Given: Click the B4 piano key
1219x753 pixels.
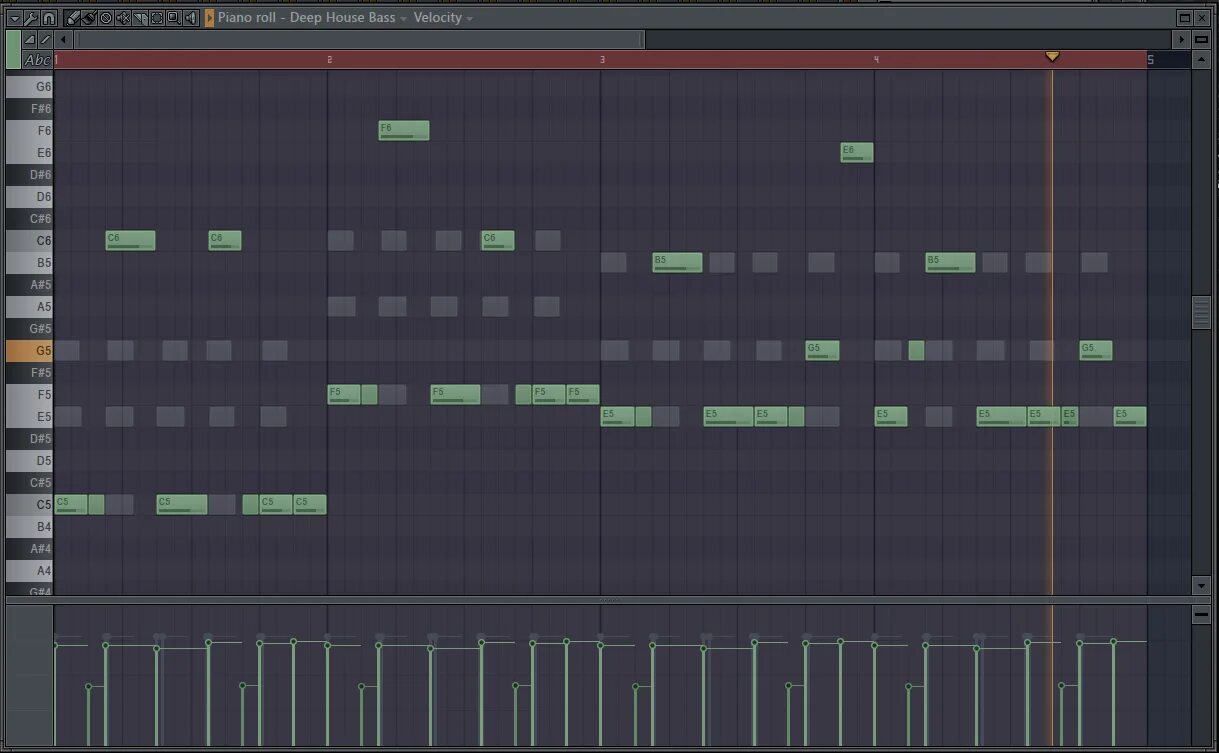Looking at the screenshot, I should (x=29, y=527).
